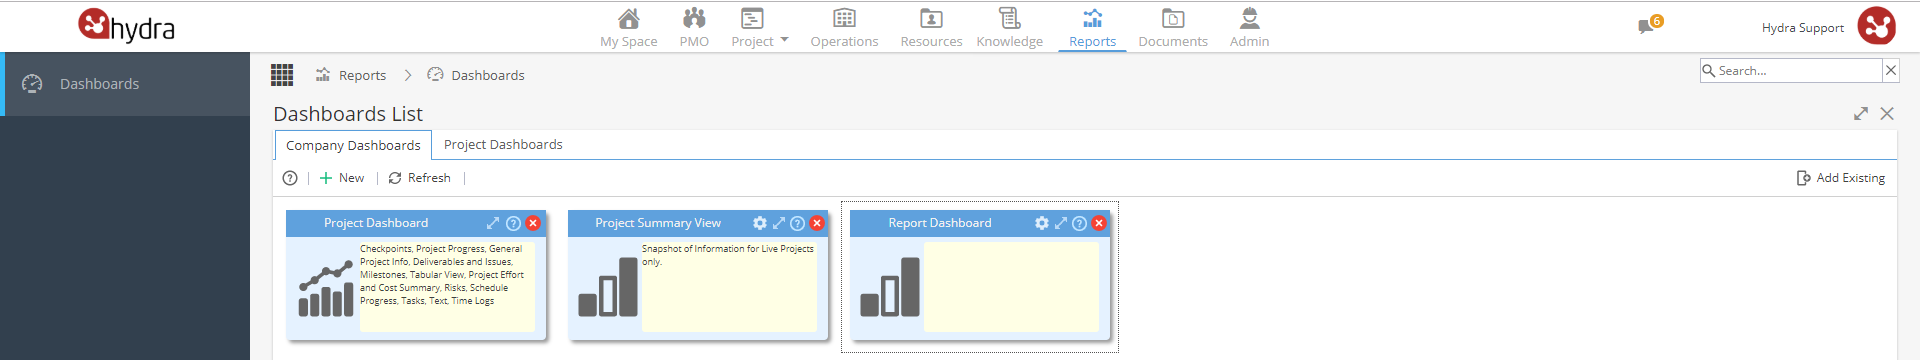Click Add Existing dashboard
The width and height of the screenshot is (1920, 360).
click(x=1841, y=178)
